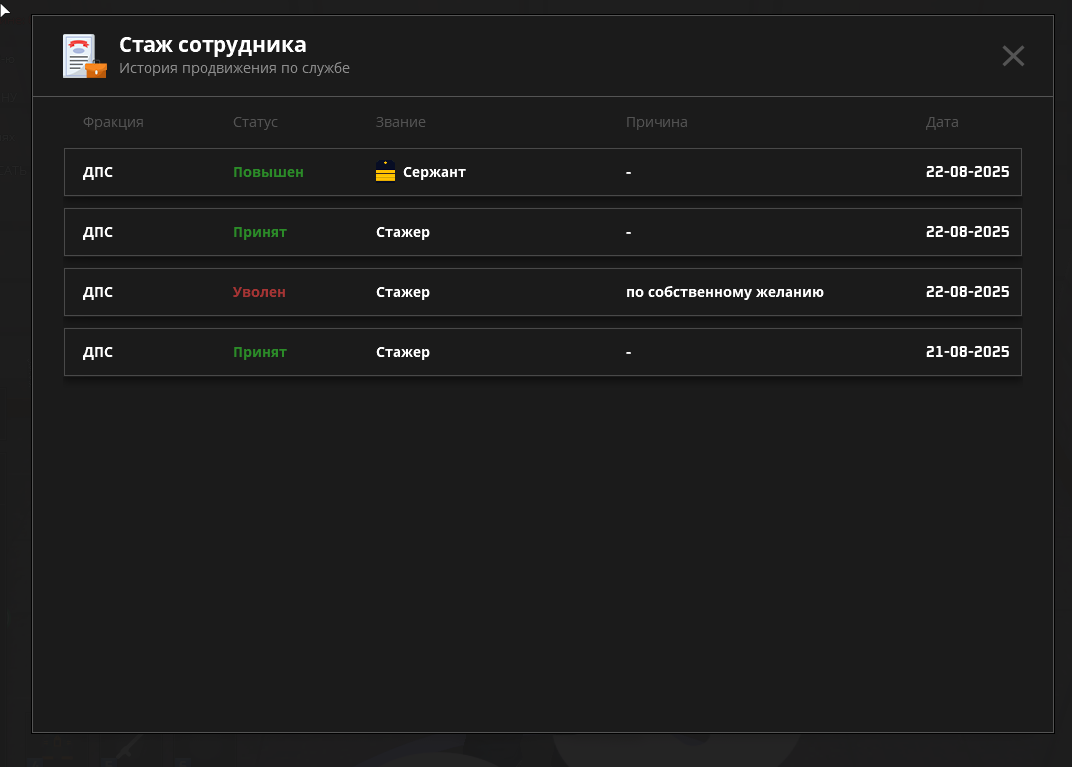This screenshot has width=1072, height=767.
Task: Click the Дата column header
Action: click(941, 122)
